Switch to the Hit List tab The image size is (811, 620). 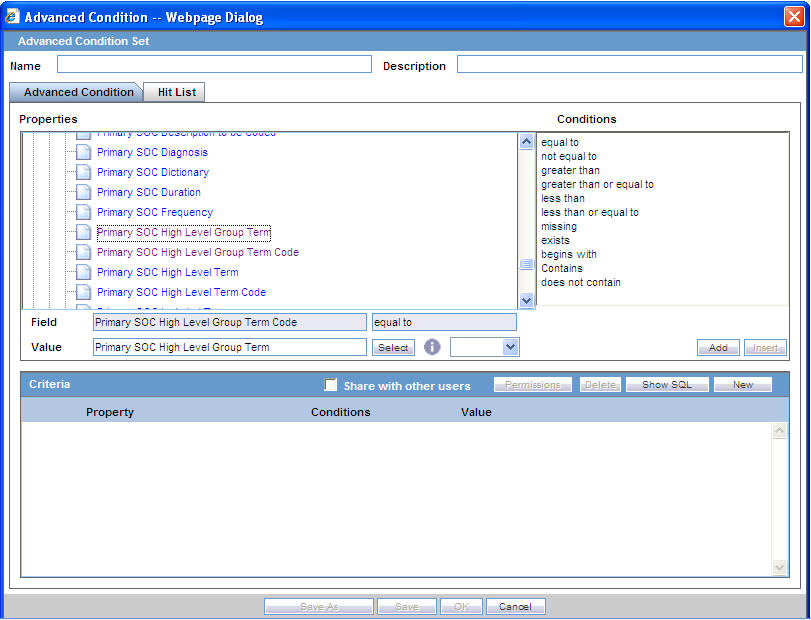click(x=173, y=91)
